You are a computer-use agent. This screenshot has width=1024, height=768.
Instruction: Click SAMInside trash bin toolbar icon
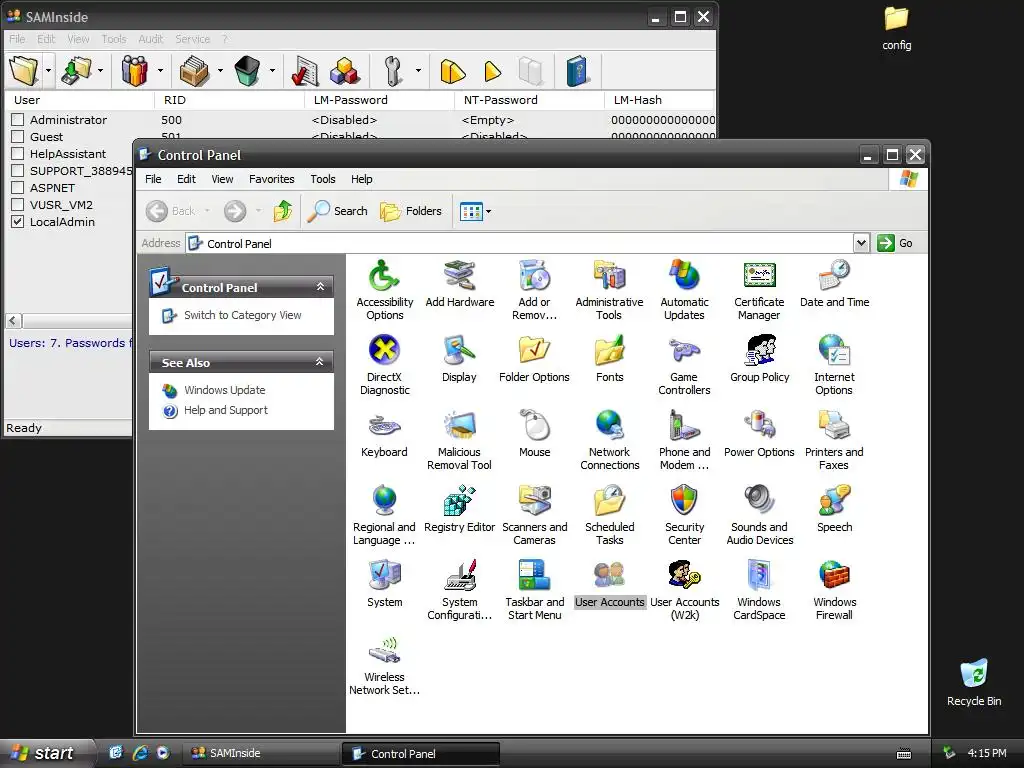click(x=247, y=71)
